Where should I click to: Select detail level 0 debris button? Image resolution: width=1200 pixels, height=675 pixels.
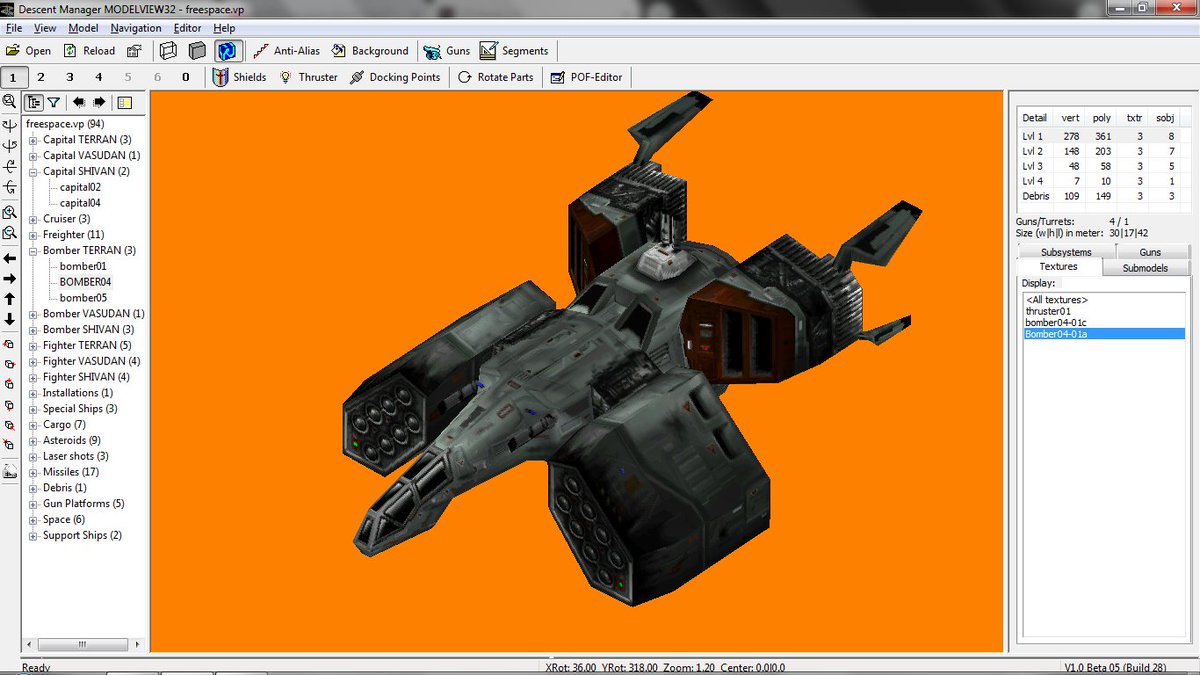(186, 77)
